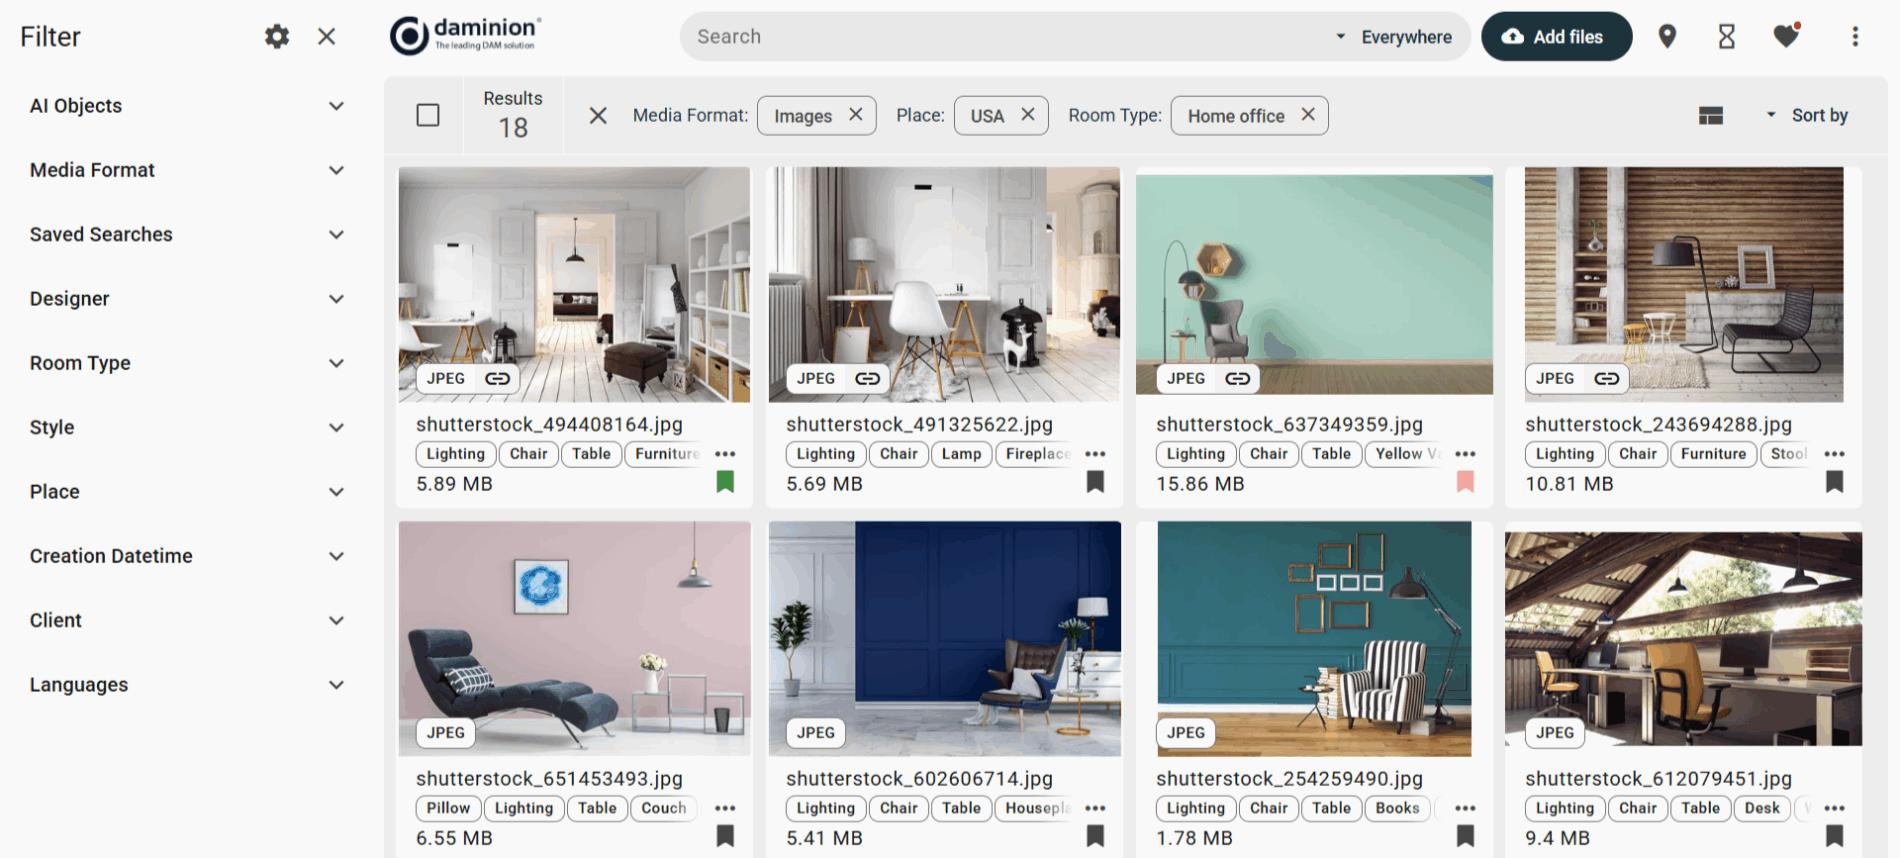Switch thumbnail view layout icon
The width and height of the screenshot is (1900, 858).
[1711, 116]
